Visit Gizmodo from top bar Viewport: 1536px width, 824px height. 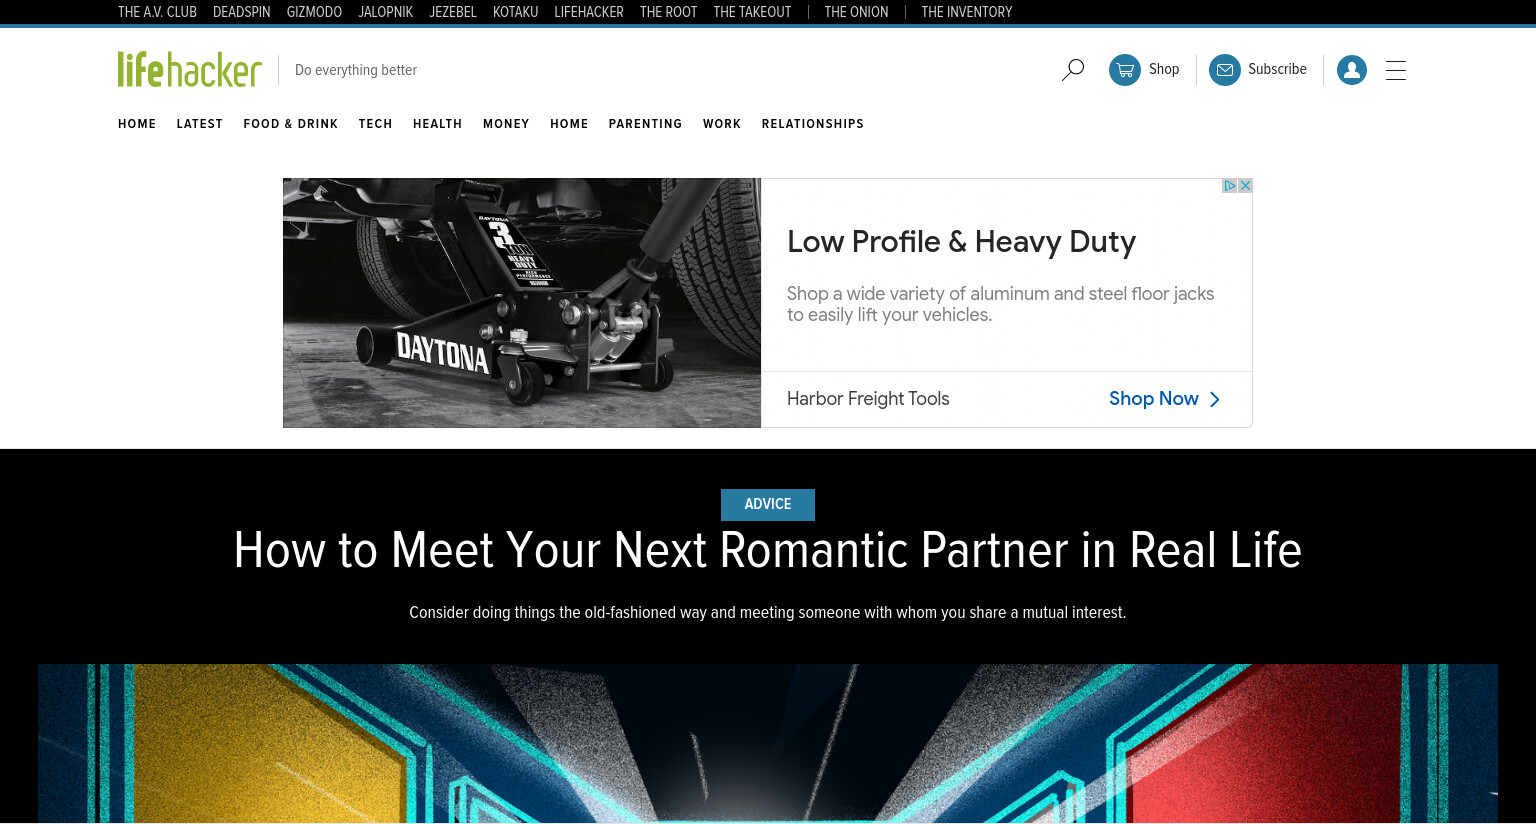tap(314, 12)
